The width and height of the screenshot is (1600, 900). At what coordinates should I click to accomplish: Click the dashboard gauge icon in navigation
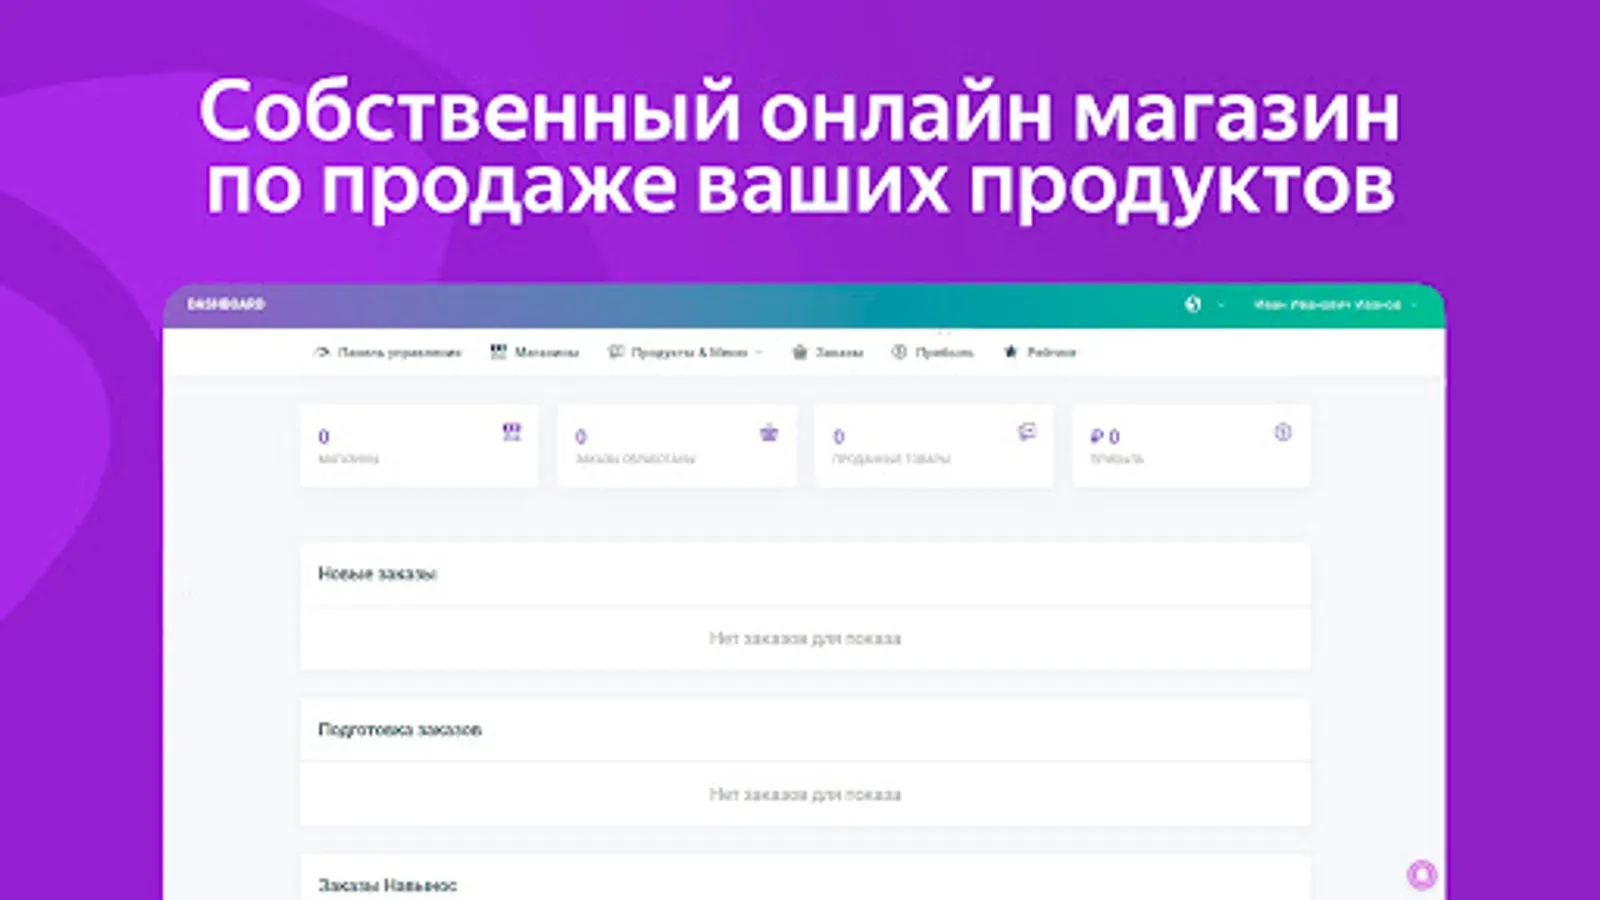pos(322,352)
